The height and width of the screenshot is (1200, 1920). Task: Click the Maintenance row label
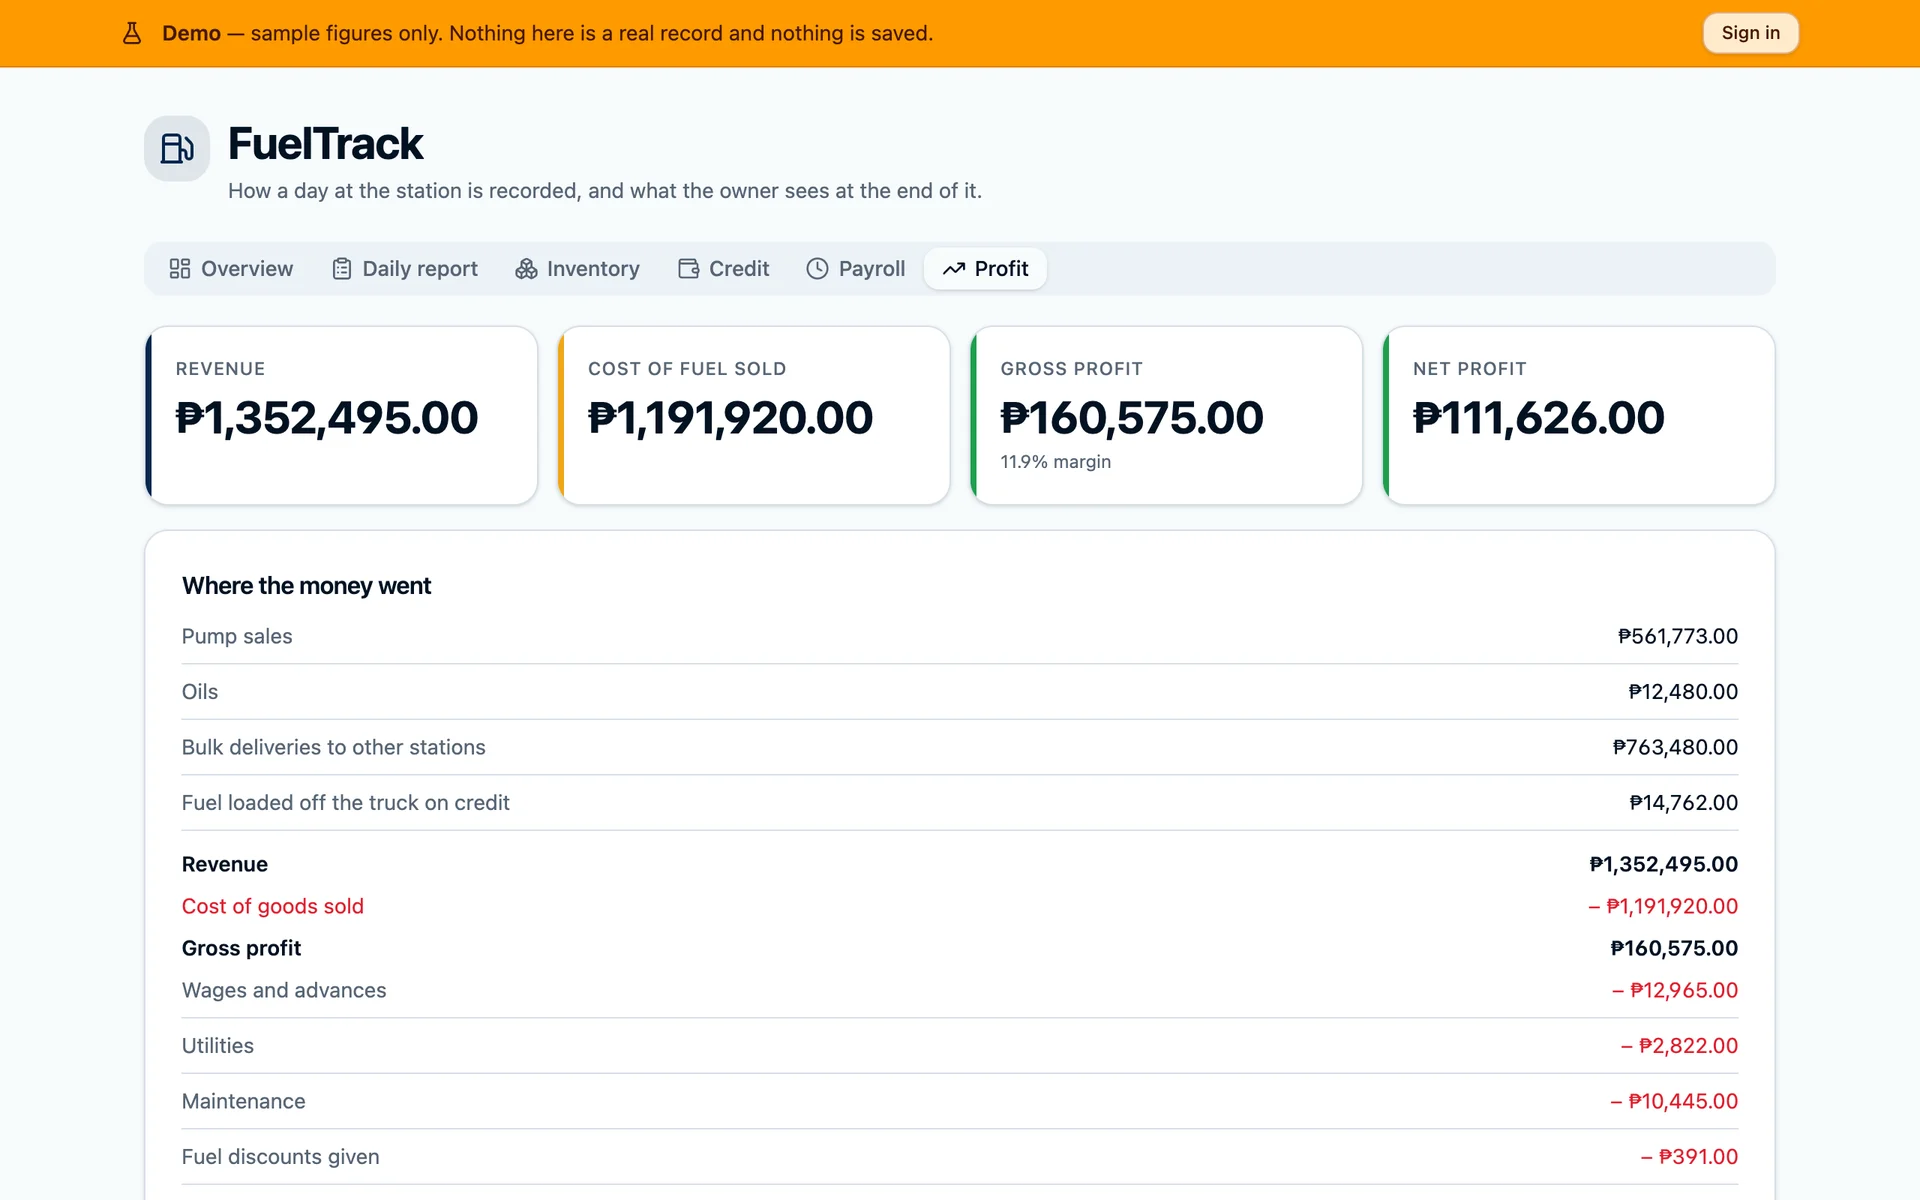(x=244, y=1101)
